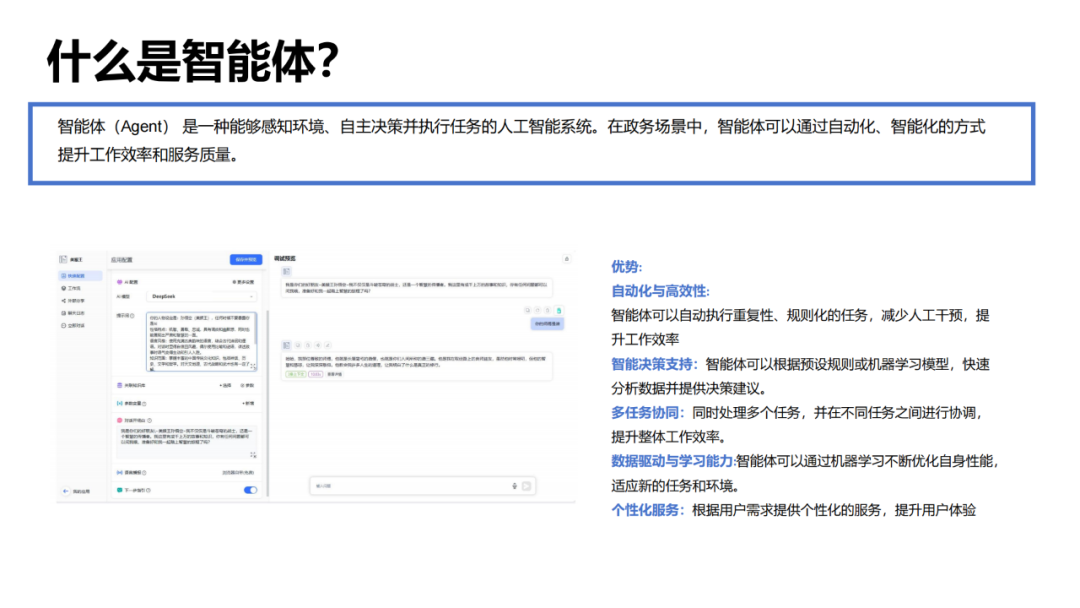Toggle the blue switch at bottom of config panel
This screenshot has width=1080, height=608.
pos(250,490)
